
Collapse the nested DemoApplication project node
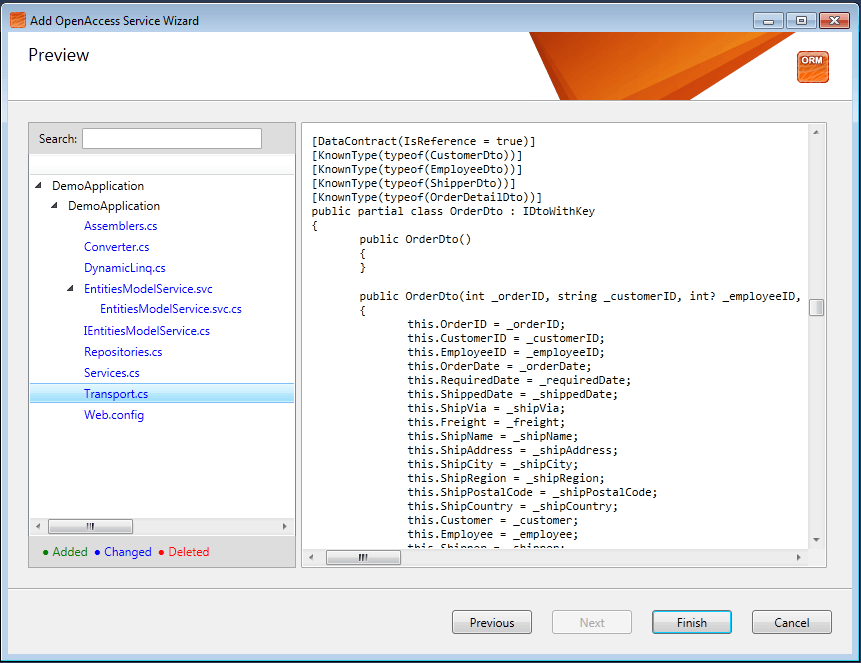(54, 206)
